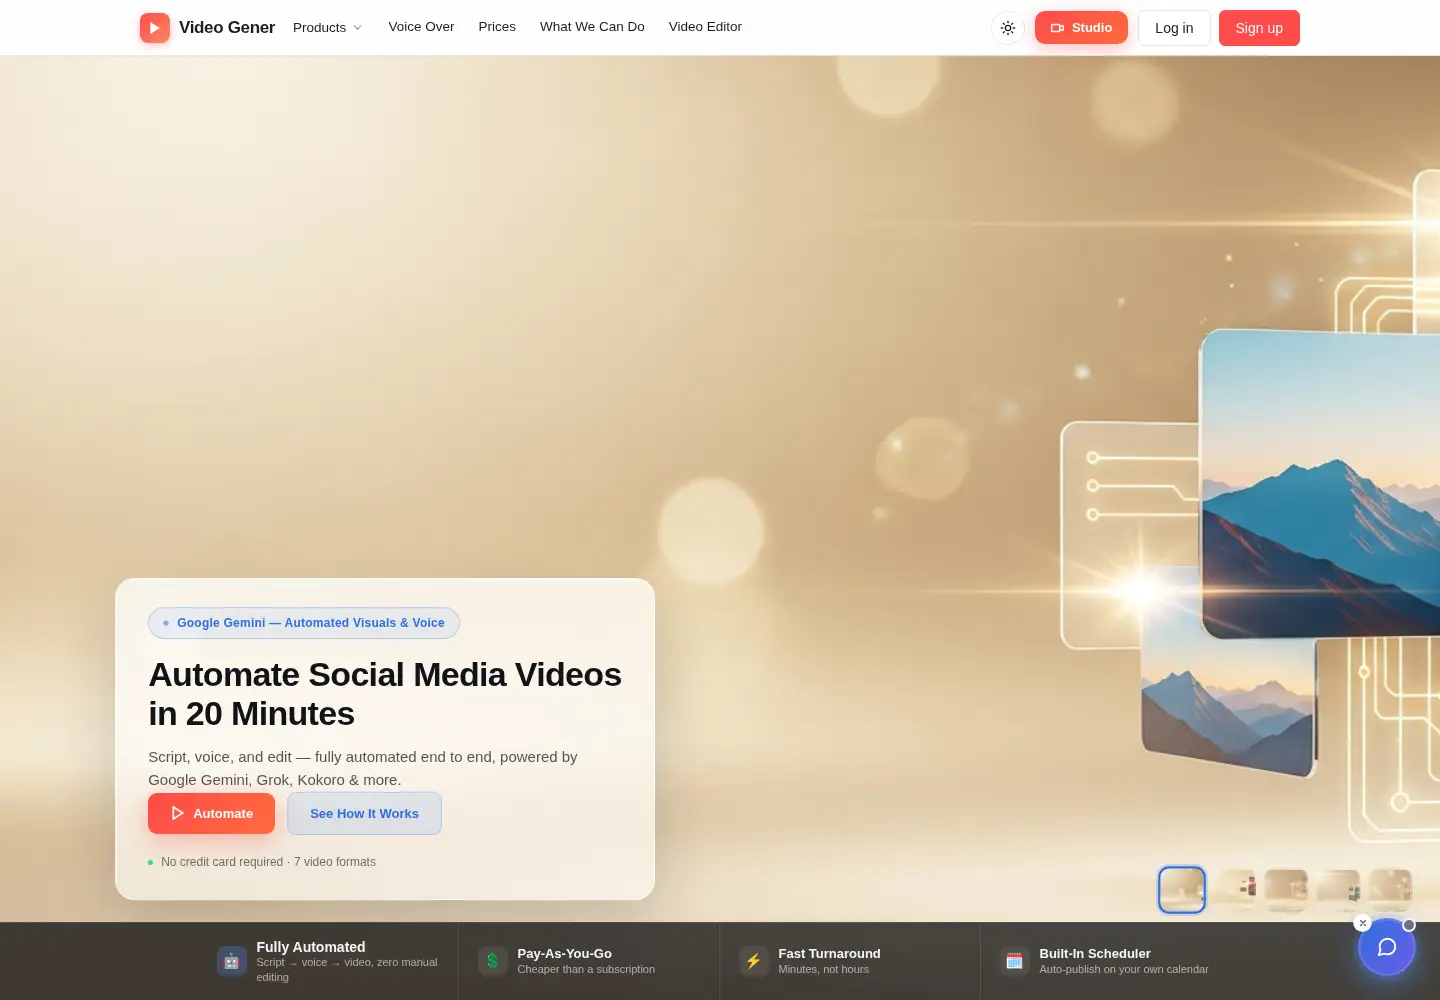Select the third hero slide thumbnail
The width and height of the screenshot is (1440, 1000).
tap(1286, 890)
